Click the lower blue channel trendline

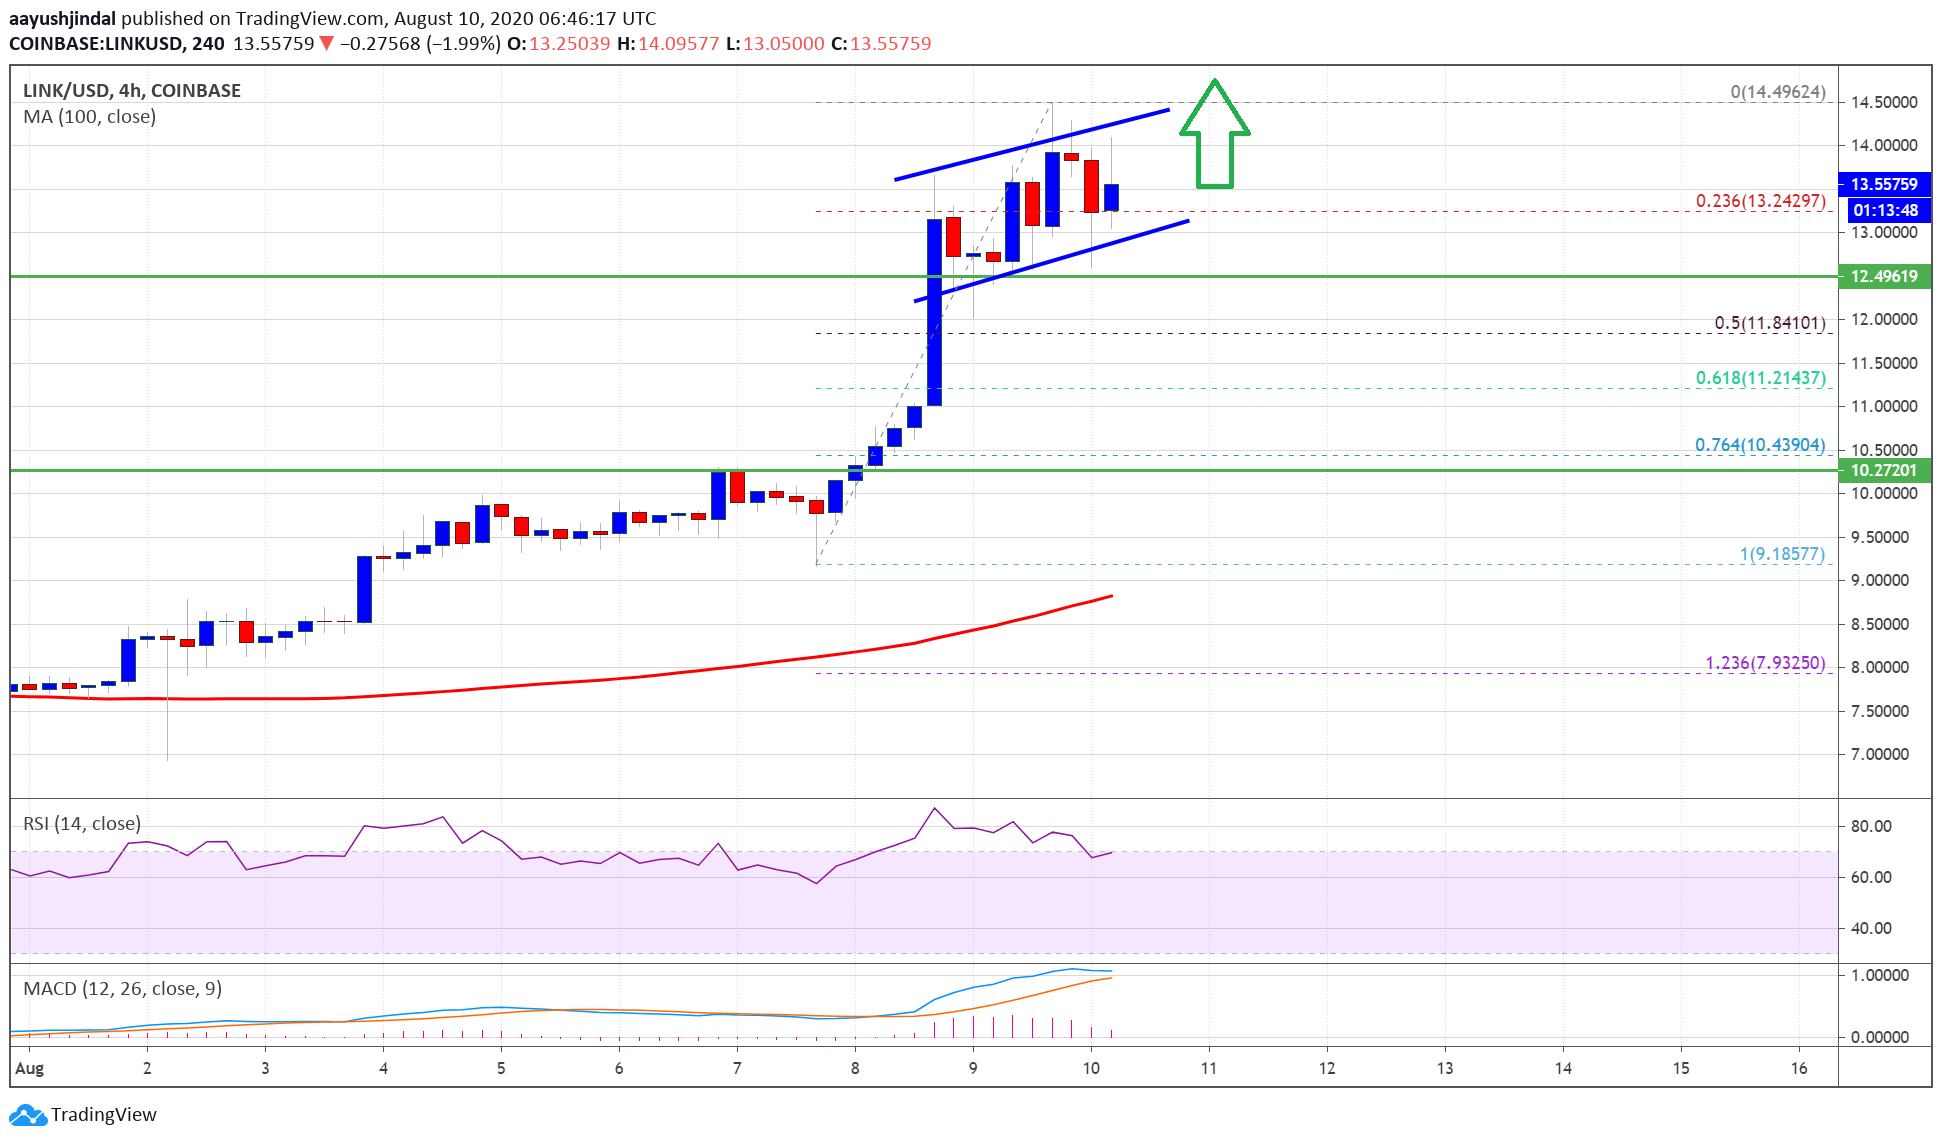pyautogui.click(x=1051, y=261)
